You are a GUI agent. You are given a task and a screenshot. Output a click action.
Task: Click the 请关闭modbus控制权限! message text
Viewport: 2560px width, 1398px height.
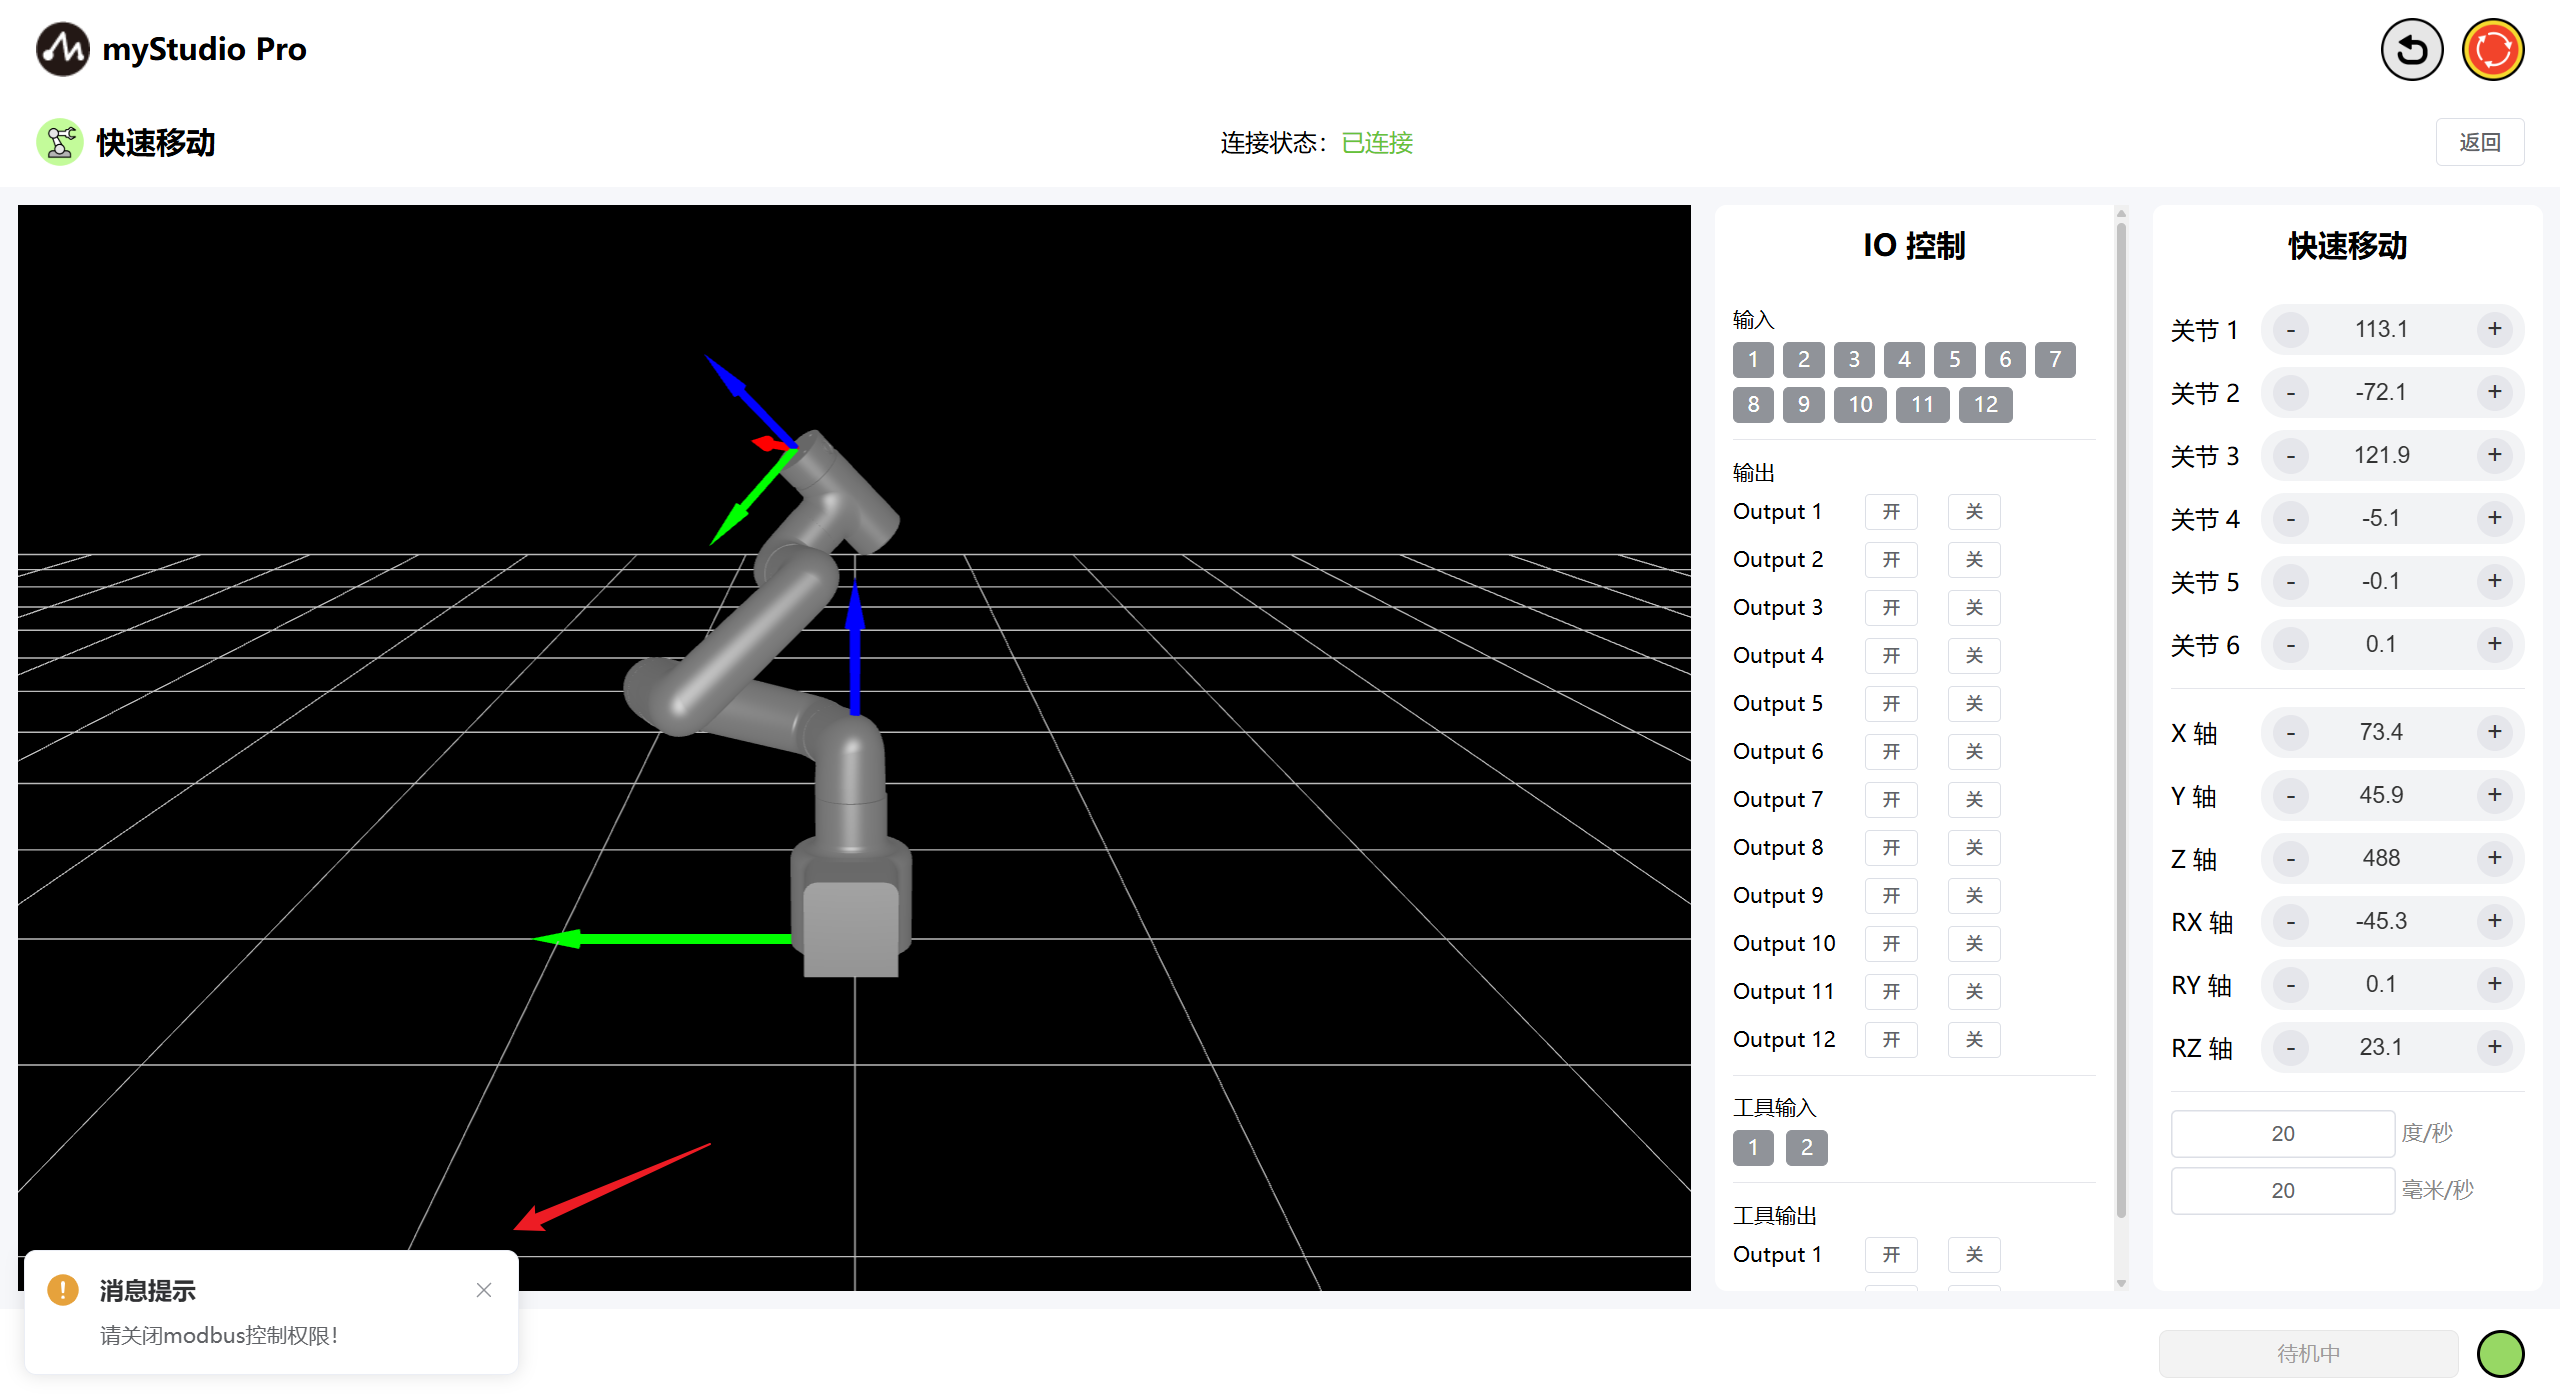pos(219,1336)
